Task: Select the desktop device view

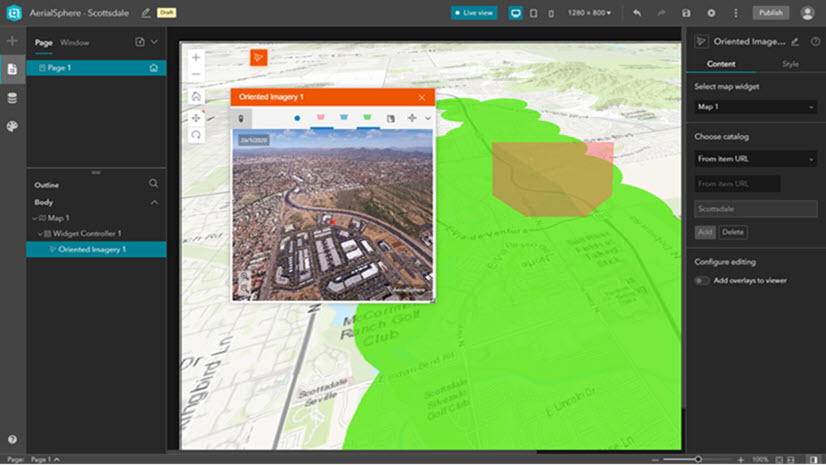Action: point(515,13)
